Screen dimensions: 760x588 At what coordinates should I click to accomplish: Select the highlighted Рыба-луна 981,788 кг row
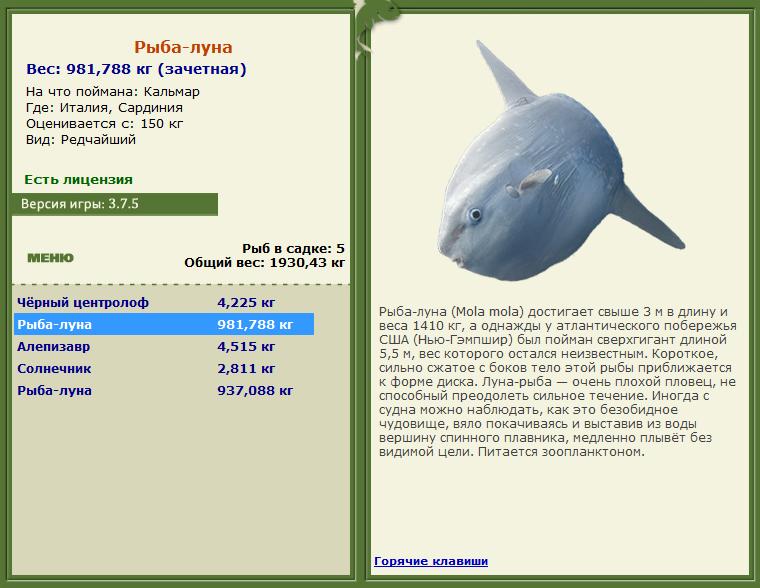point(164,324)
